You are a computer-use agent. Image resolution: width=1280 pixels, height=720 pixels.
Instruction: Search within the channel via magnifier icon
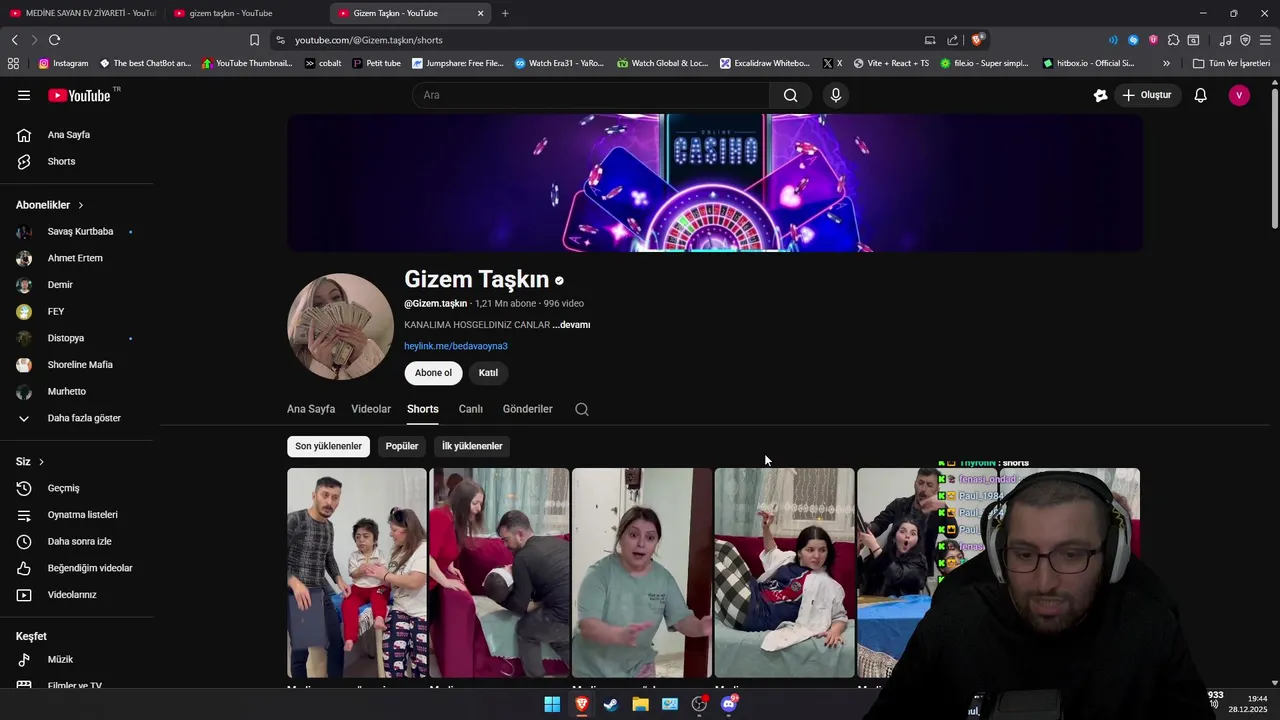tap(582, 409)
